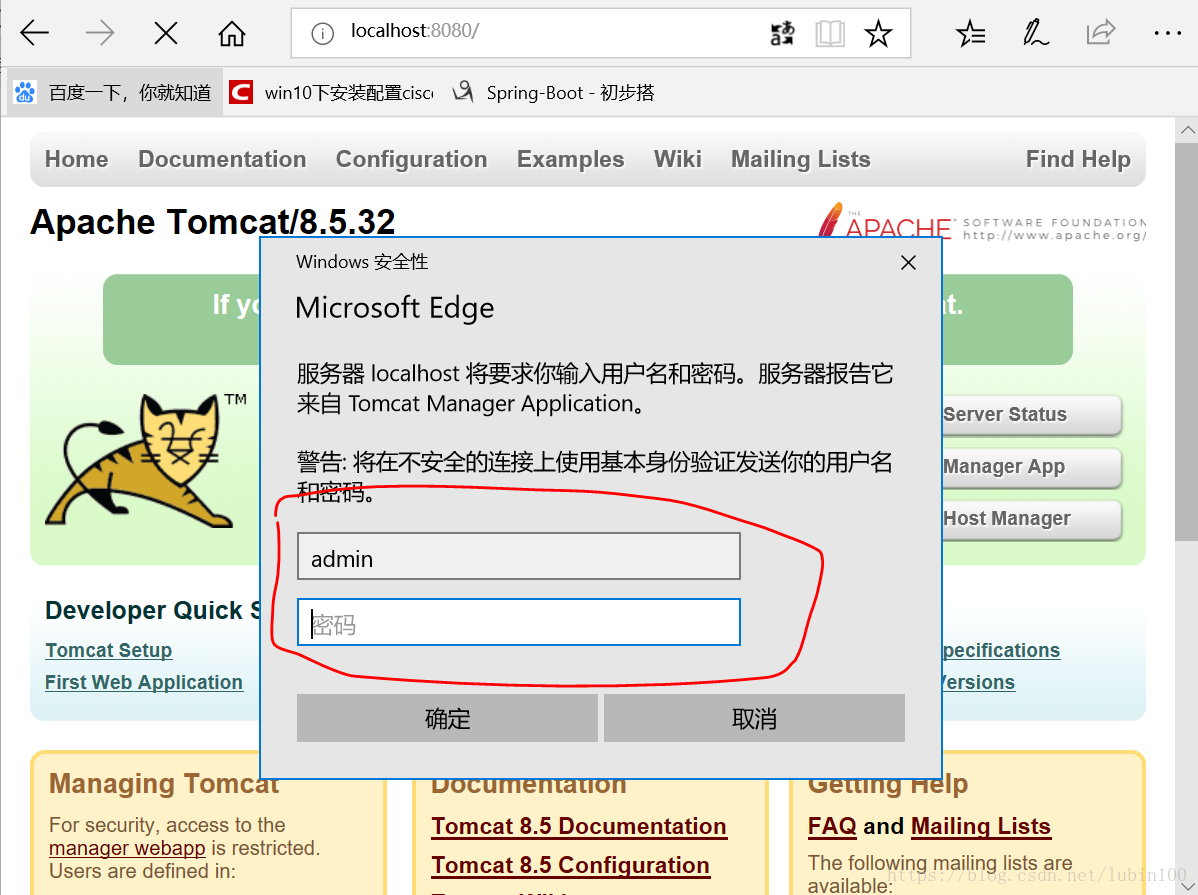The image size is (1198, 895).
Task: Open the favorites hub icon
Action: [970, 34]
